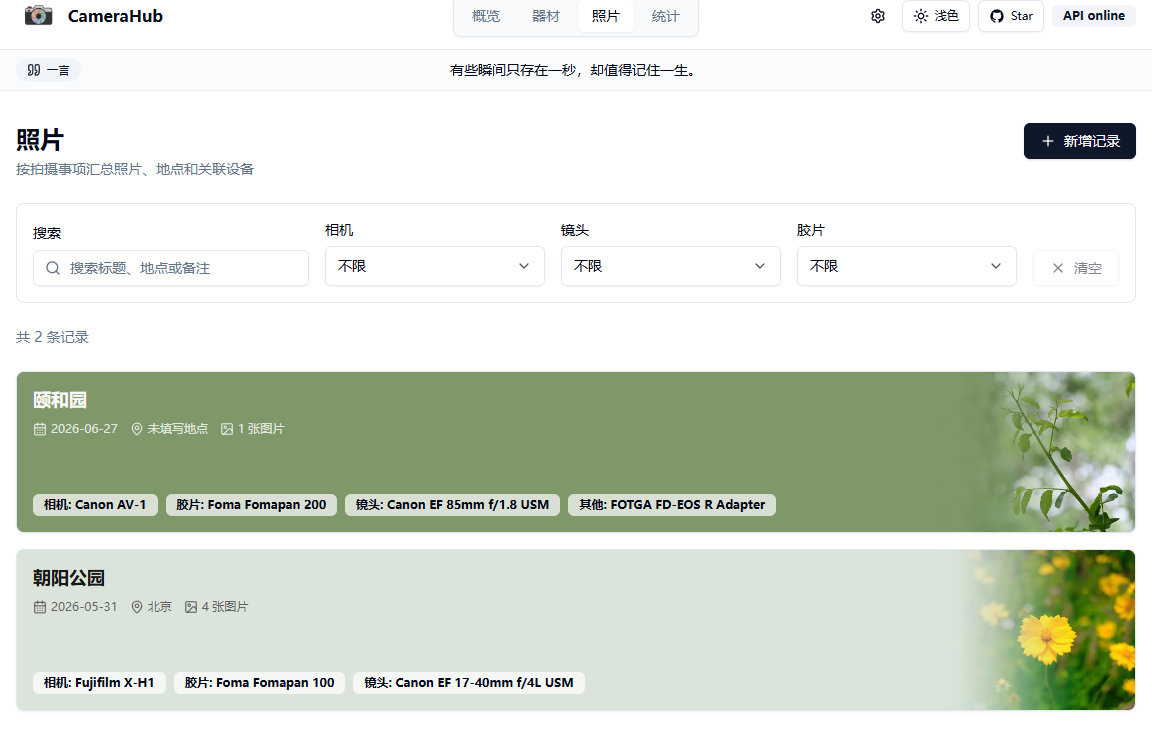
Task: Open the 朝阳公园 record title
Action: click(x=69, y=578)
